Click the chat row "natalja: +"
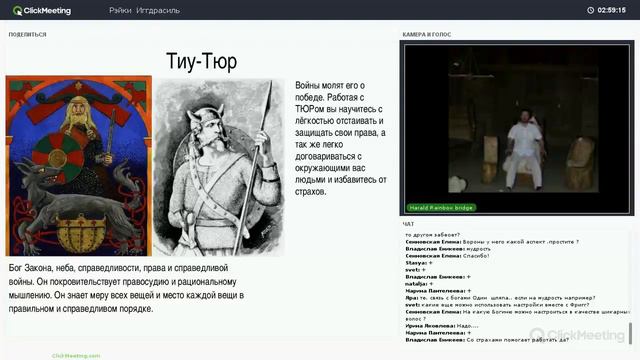The width and height of the screenshot is (640, 360). [419, 284]
